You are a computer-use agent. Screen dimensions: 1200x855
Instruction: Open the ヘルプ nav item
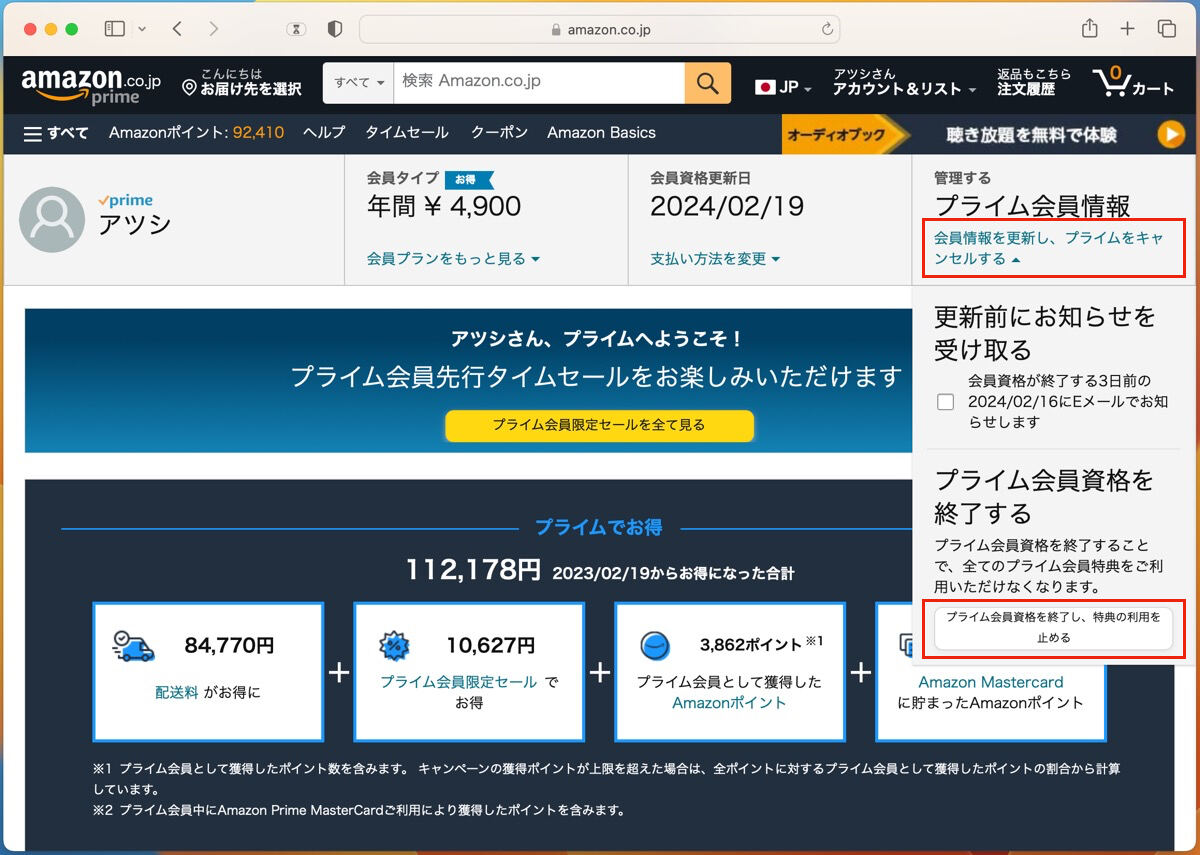point(324,133)
